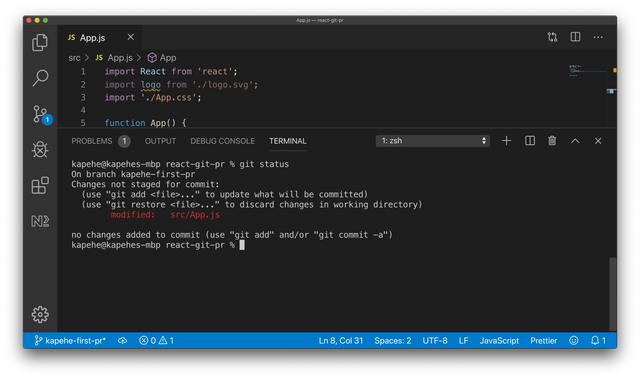Image resolution: width=640 pixels, height=379 pixels.
Task: Change the UTF-8 encoding in status bar
Action: coord(435,341)
